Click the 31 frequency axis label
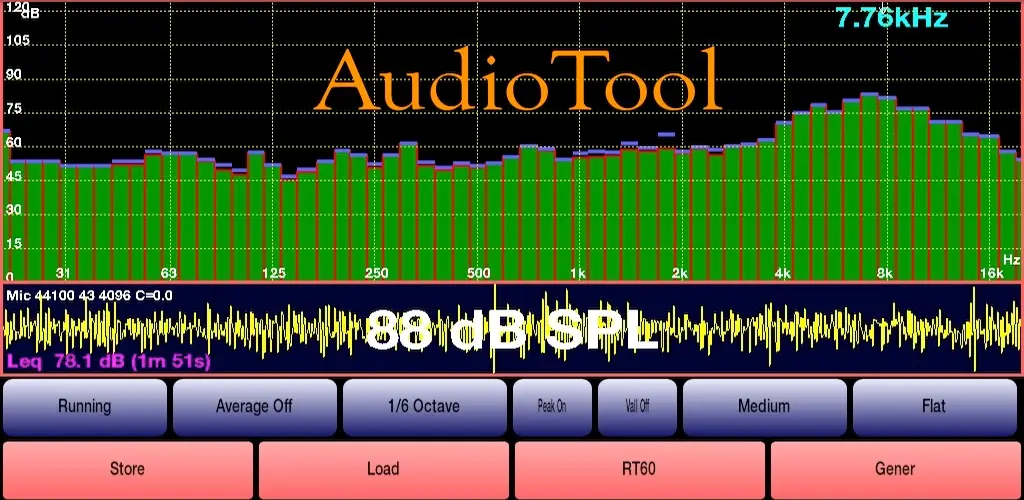This screenshot has height=500, width=1024. (x=63, y=273)
